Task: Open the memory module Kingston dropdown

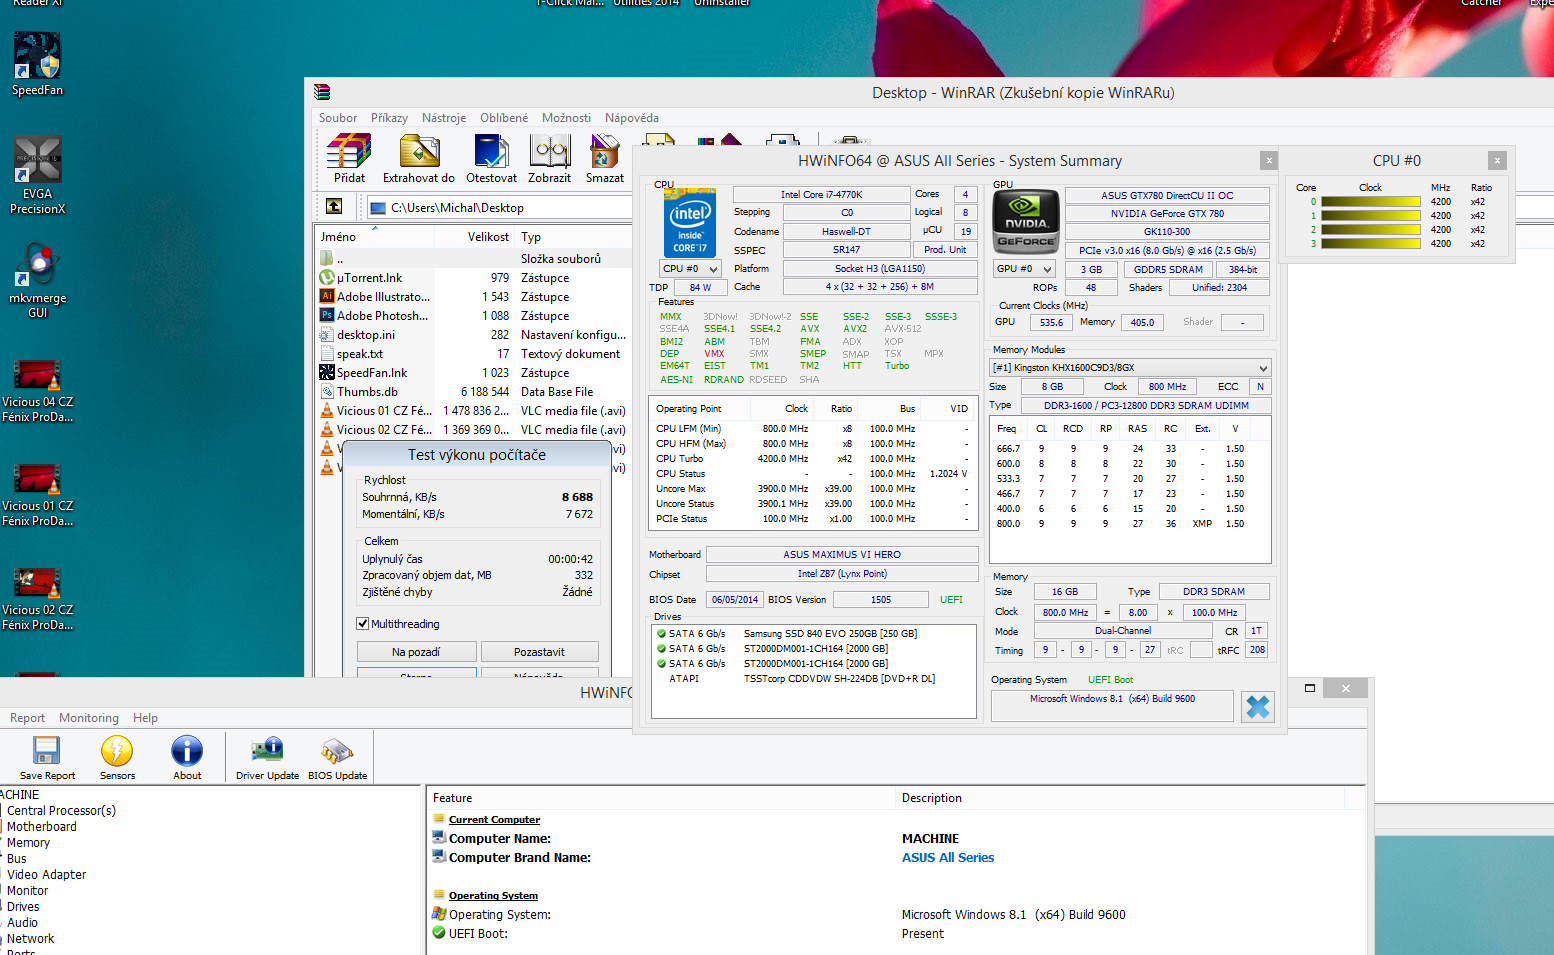Action: [x=1130, y=367]
